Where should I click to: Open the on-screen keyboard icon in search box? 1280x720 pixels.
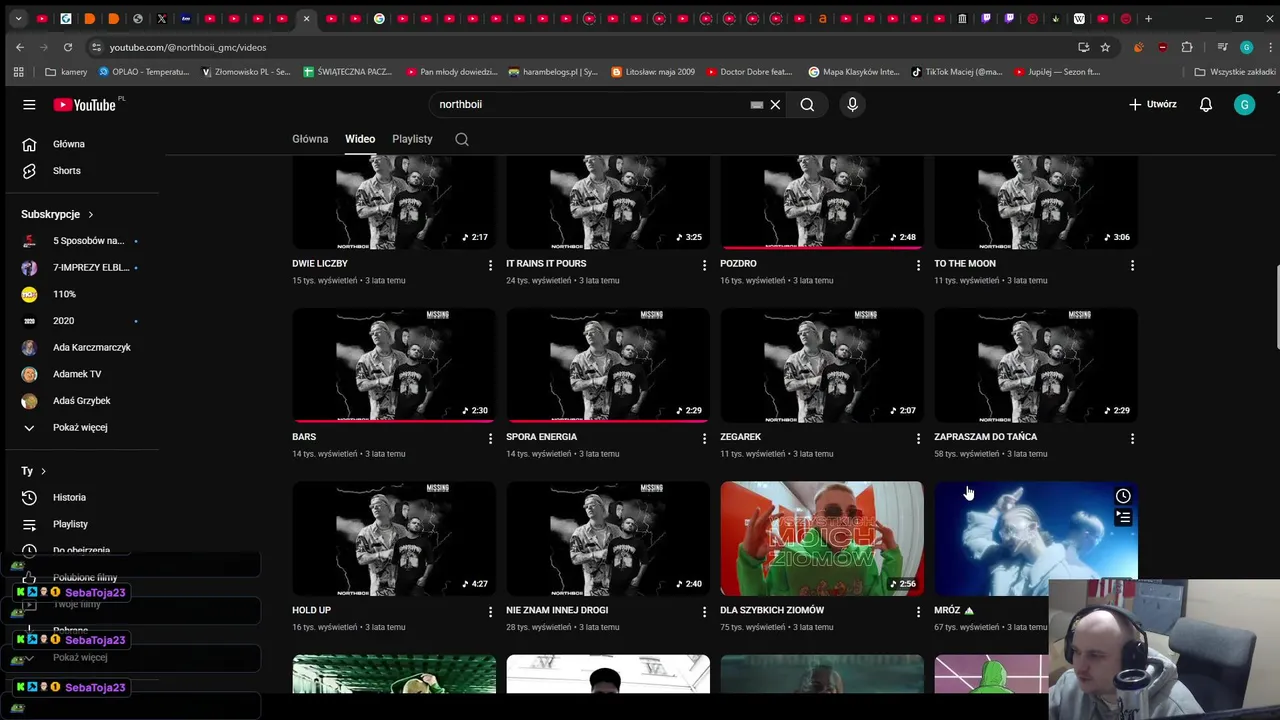tap(757, 104)
